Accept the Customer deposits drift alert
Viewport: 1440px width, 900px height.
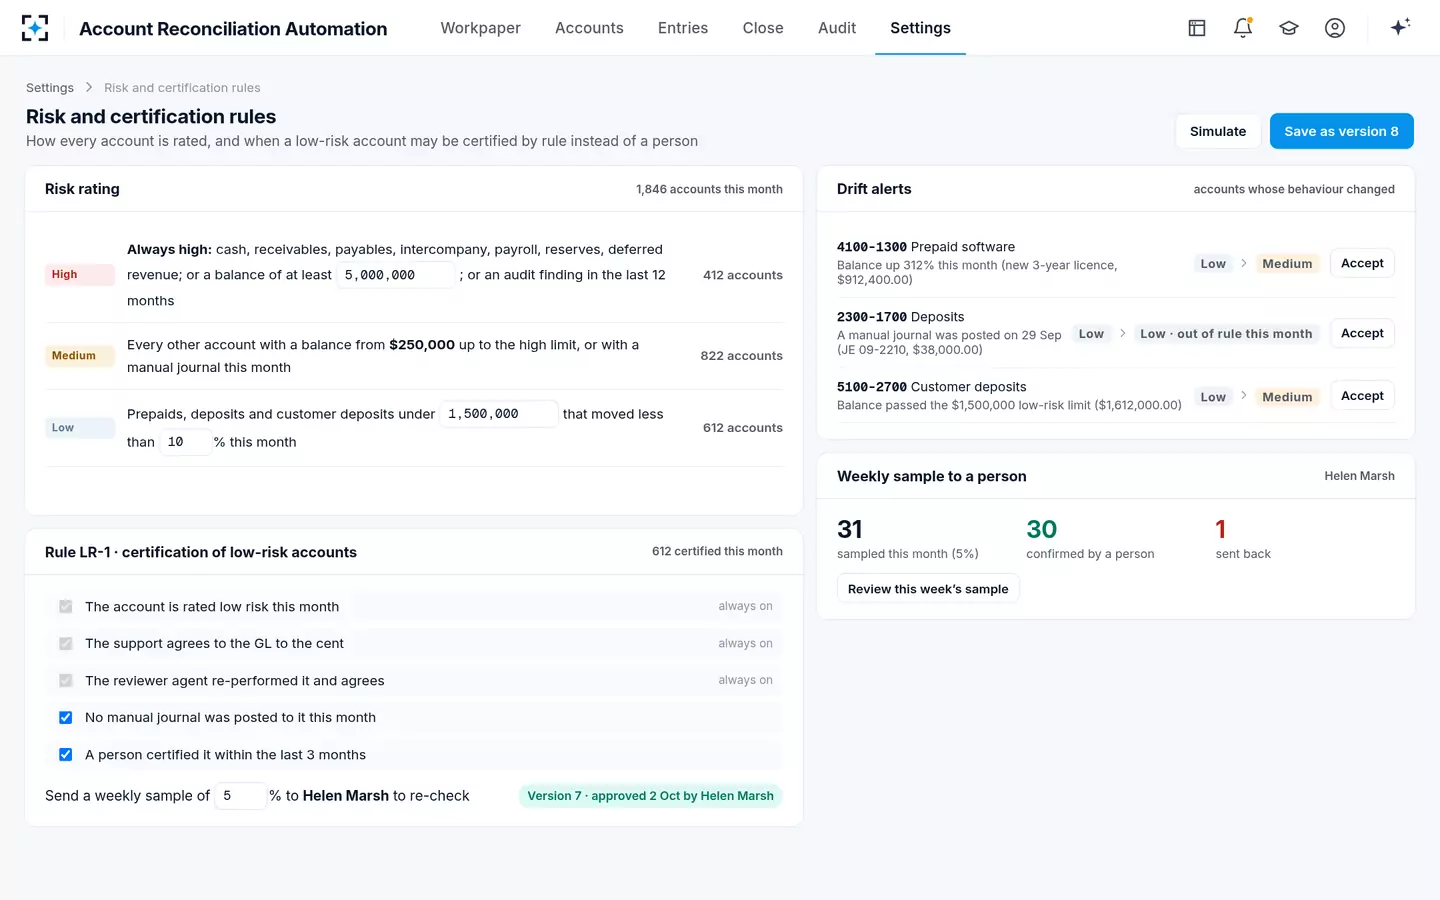[x=1362, y=396]
